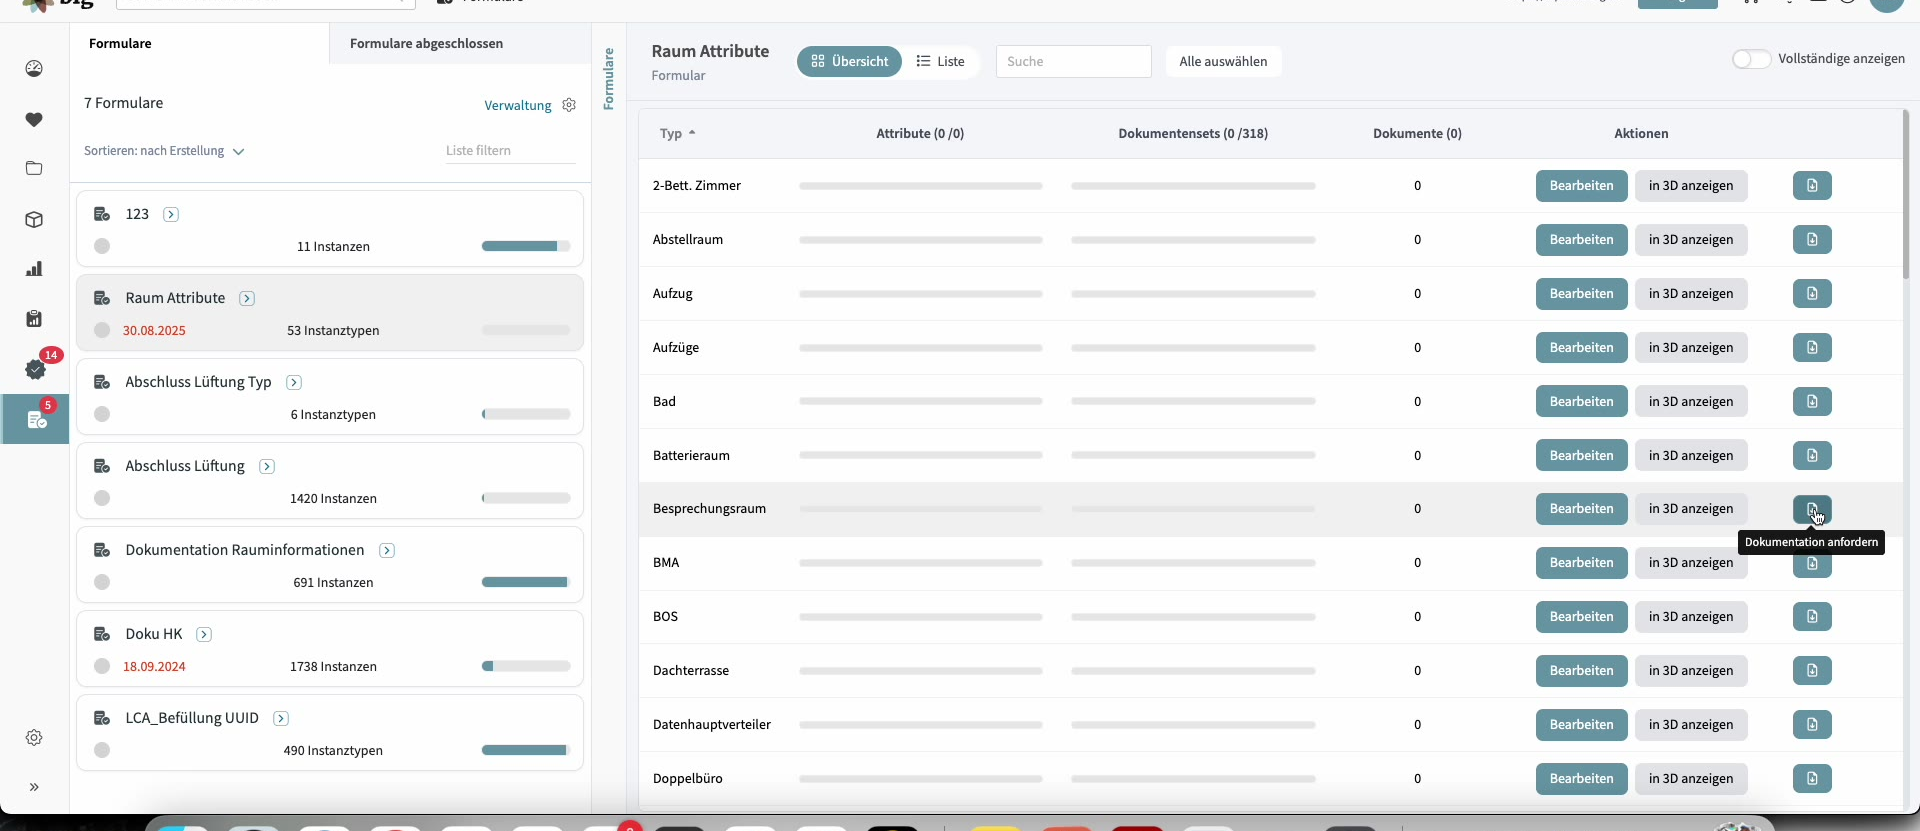Screen dimensions: 1920x831
Task: Expand Abschluss Lüftung chevron
Action: tap(267, 466)
